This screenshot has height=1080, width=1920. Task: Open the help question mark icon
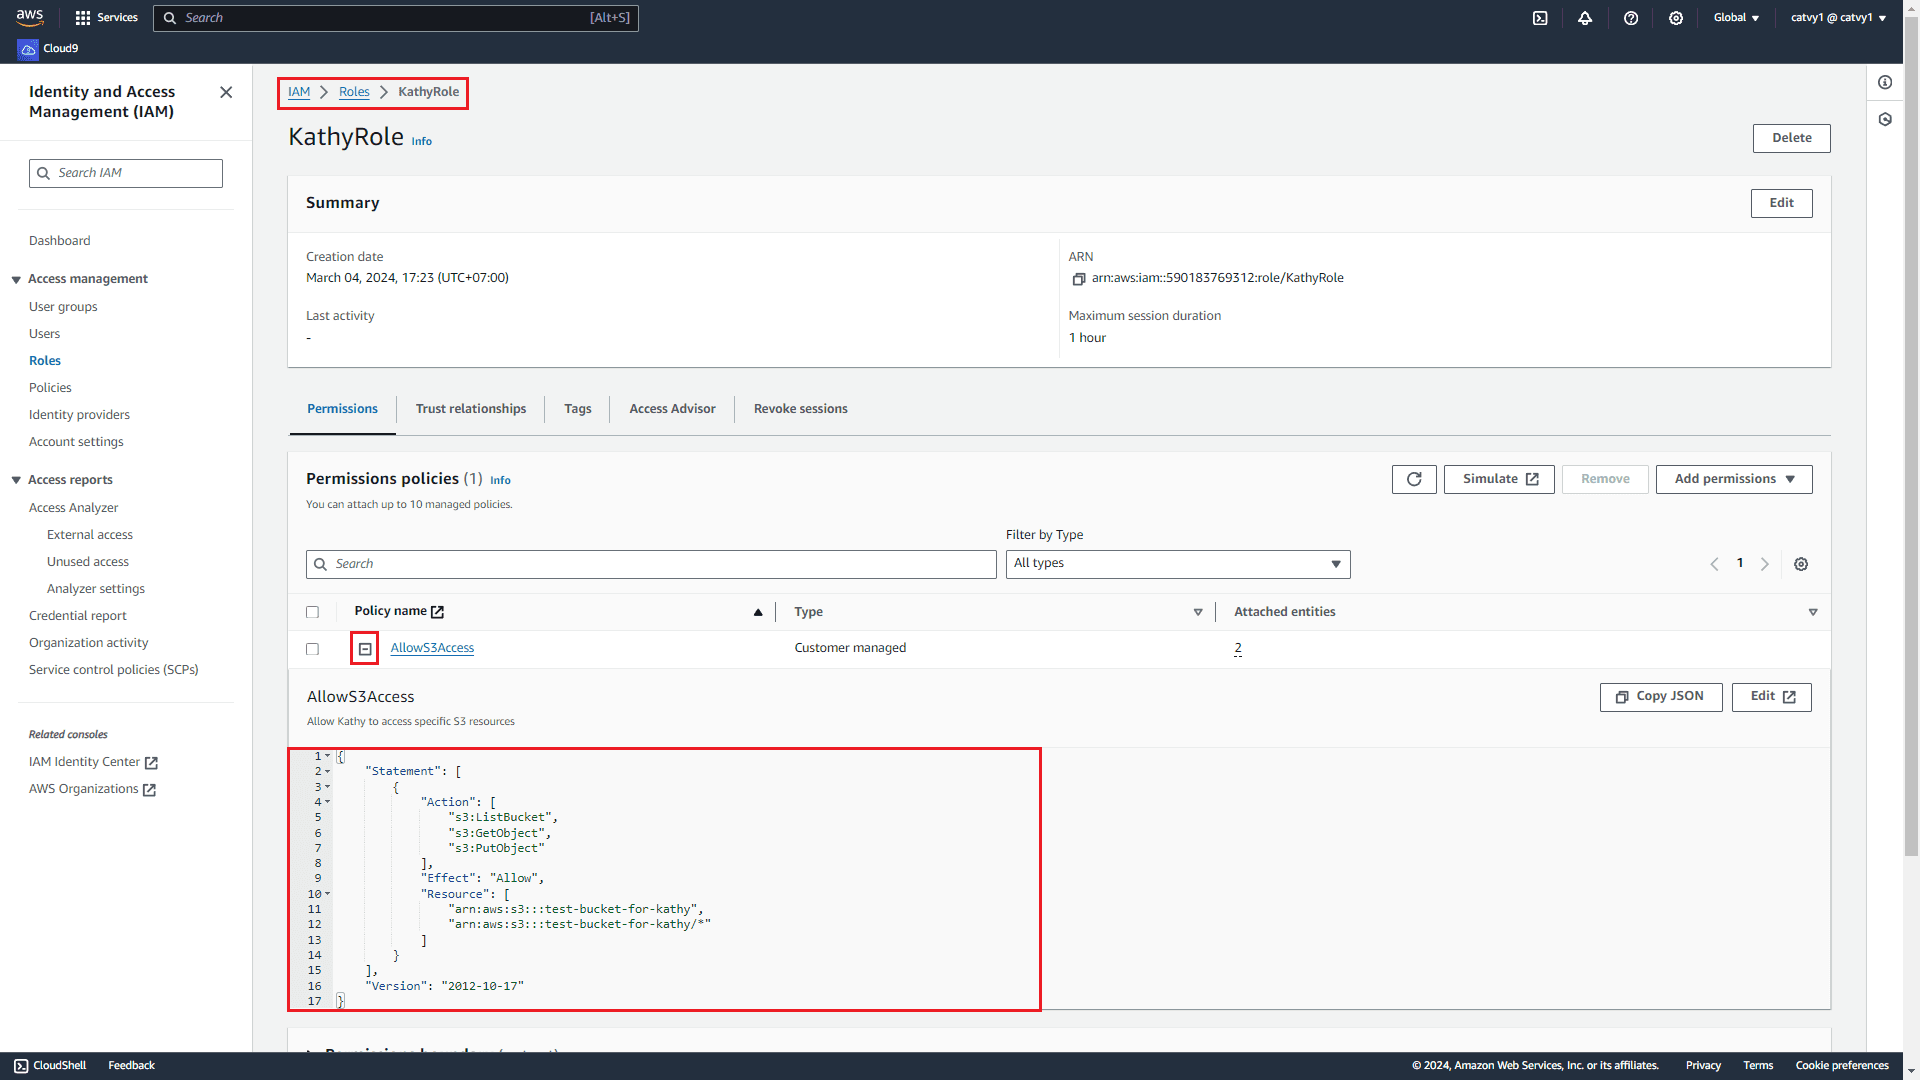click(1631, 18)
